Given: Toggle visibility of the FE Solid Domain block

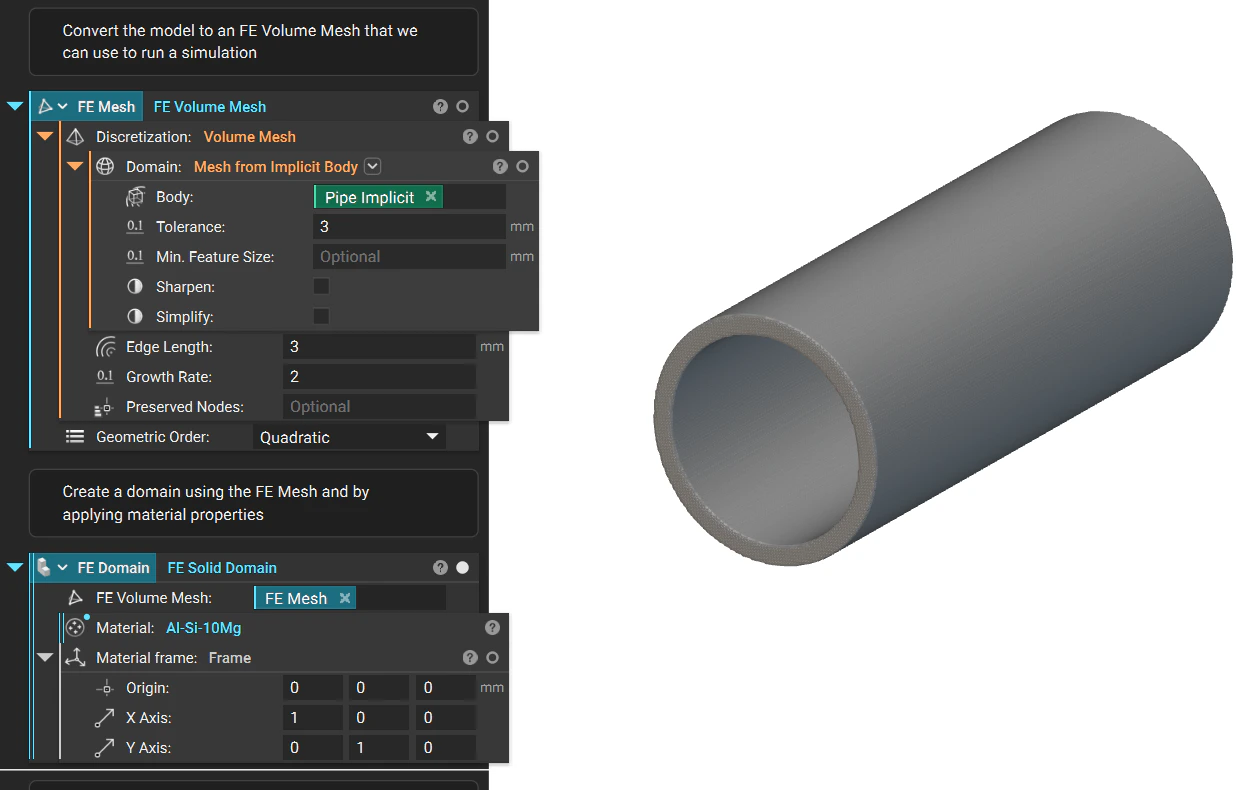Looking at the screenshot, I should click(x=462, y=567).
